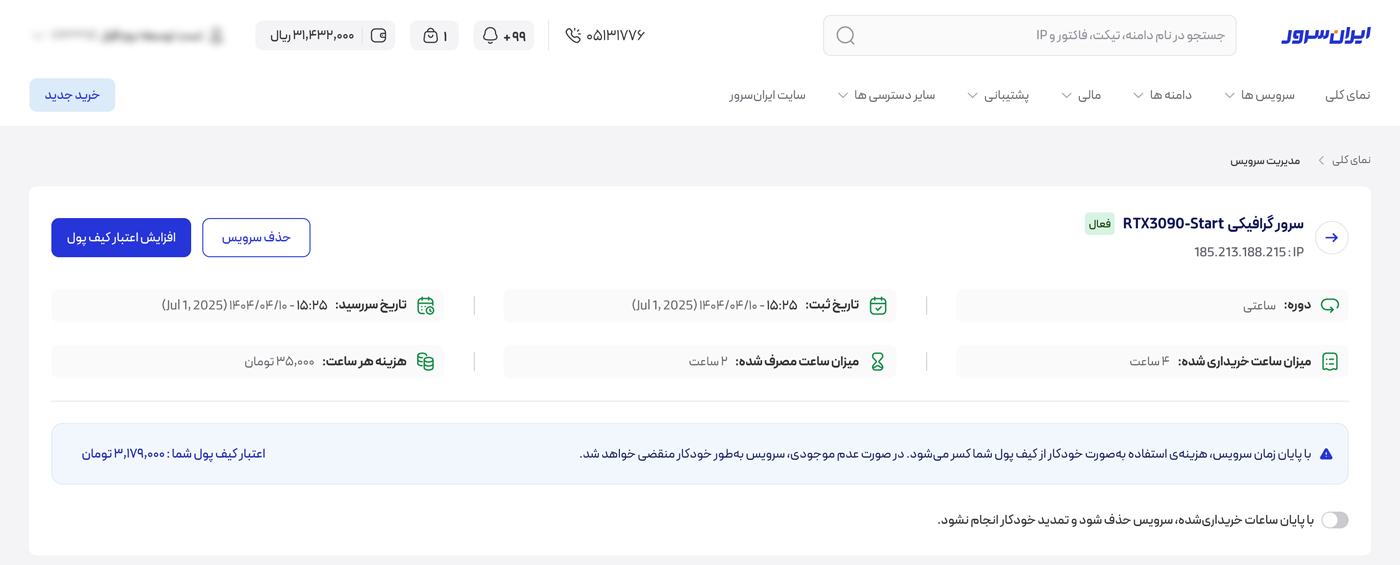Open the پشتیبانی menu item

pos(1006,95)
